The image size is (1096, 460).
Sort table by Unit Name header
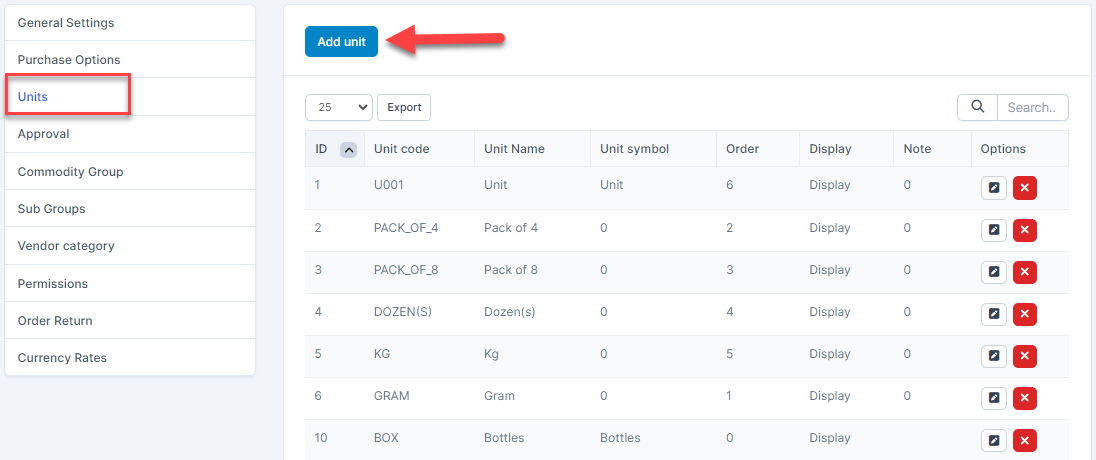pos(514,149)
